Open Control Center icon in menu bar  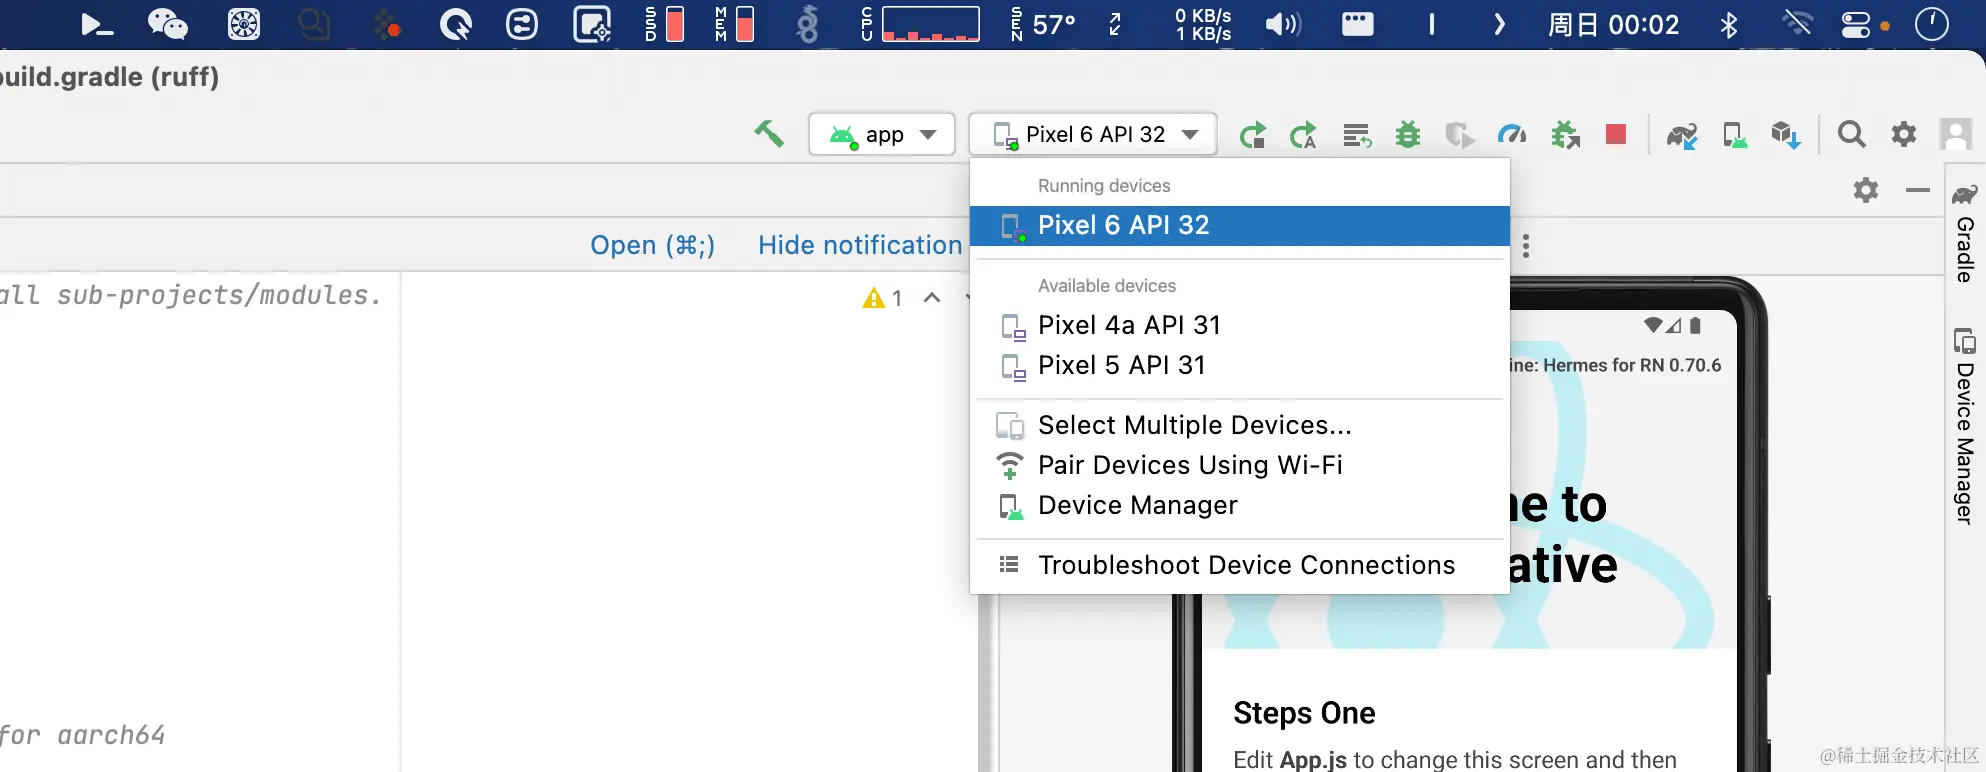1856,24
